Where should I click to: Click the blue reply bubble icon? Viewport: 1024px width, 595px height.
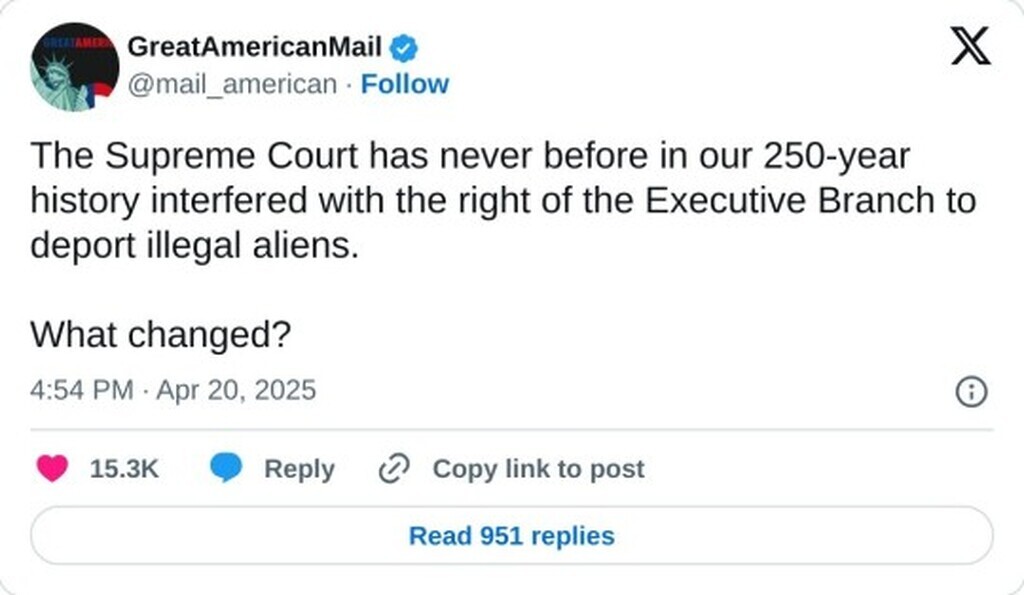point(225,468)
